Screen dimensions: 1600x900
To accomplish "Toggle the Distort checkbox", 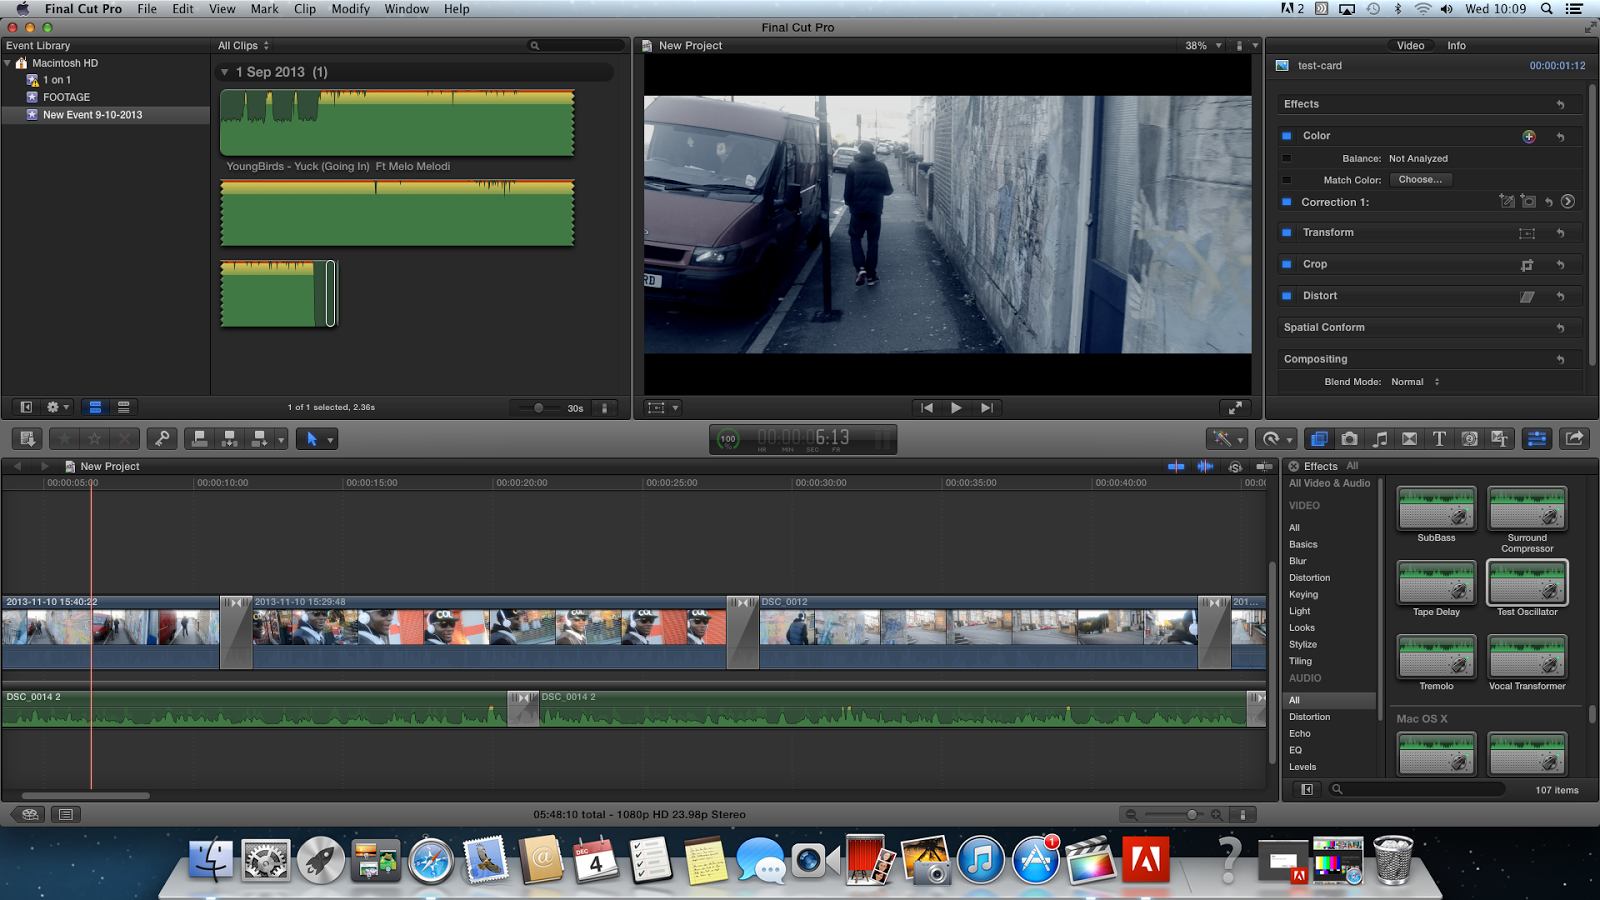I will [1287, 296].
